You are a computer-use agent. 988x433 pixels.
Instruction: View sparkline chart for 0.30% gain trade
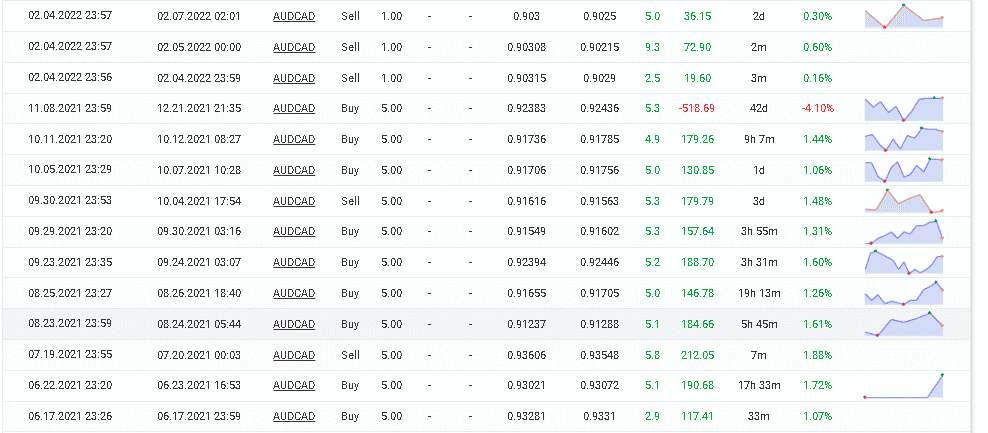point(904,16)
